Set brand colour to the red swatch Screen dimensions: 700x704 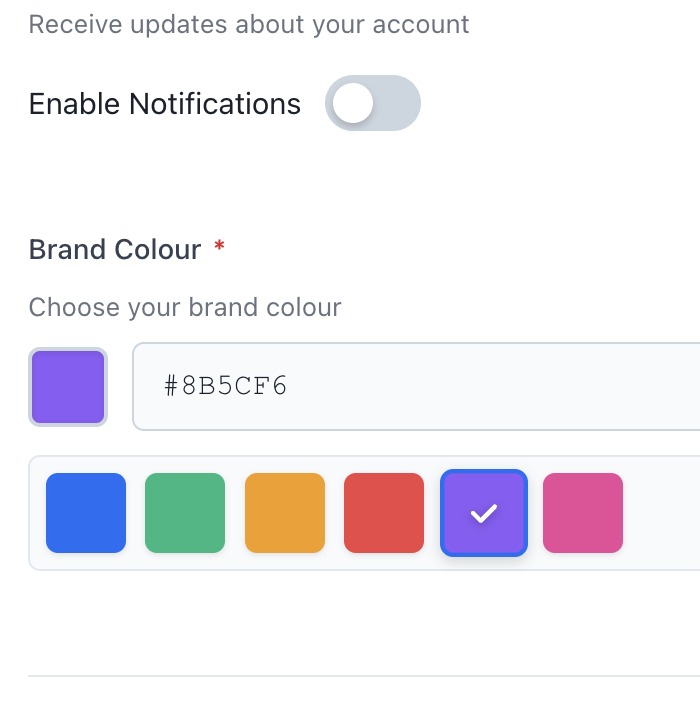[x=384, y=513]
